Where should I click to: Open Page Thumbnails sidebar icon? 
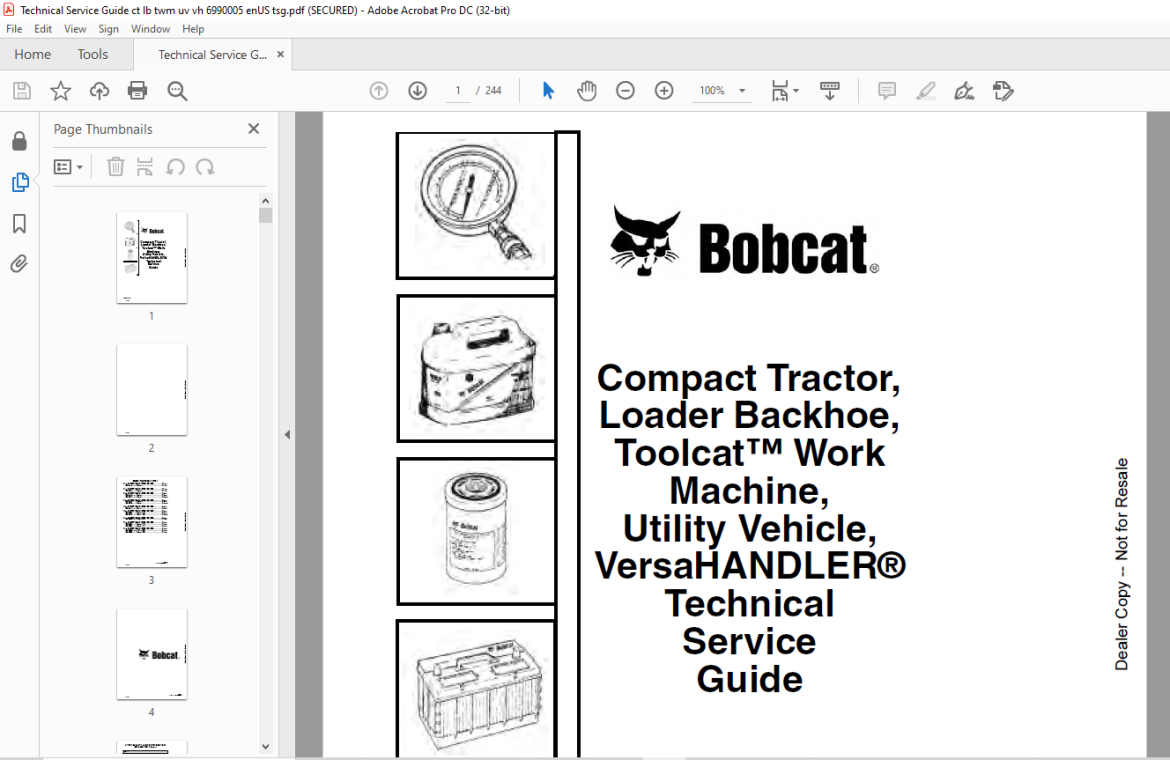20,182
